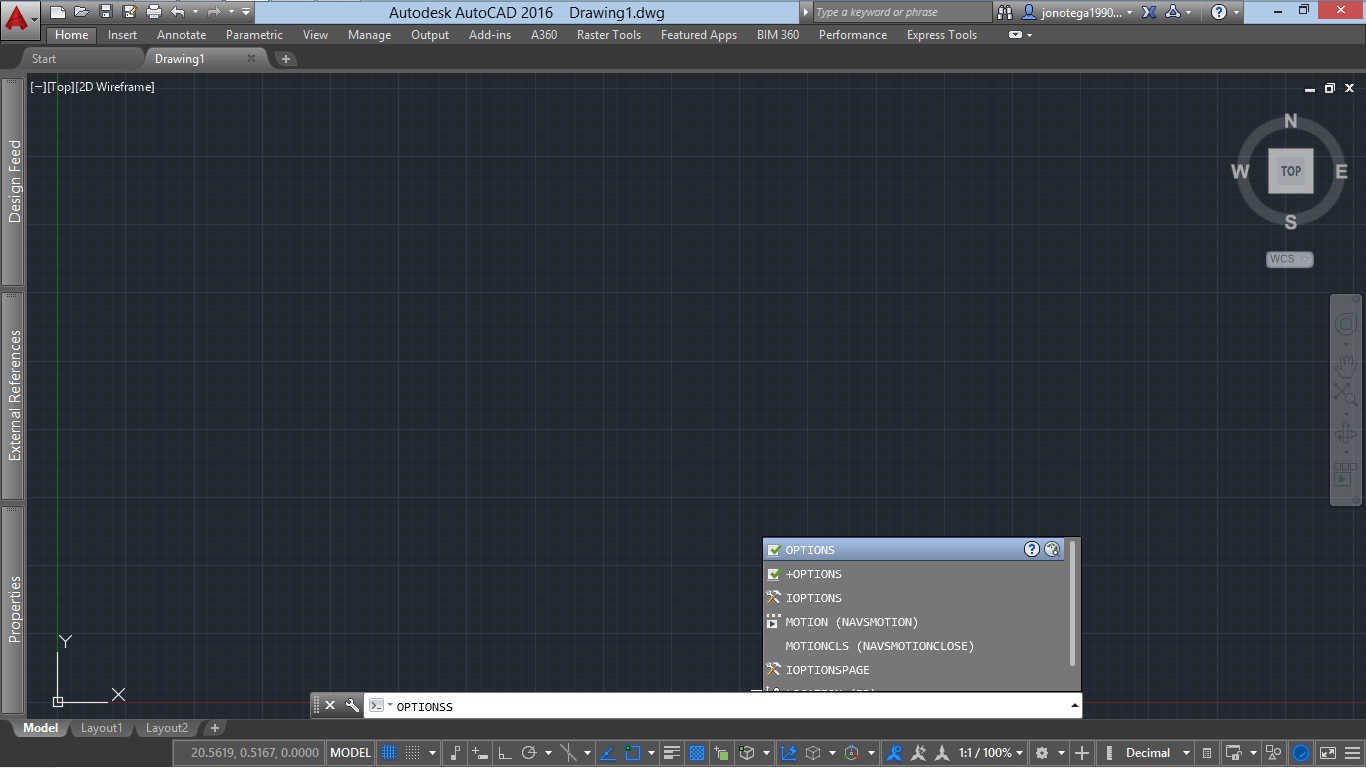
Task: Click the A360 triangle connect icon
Action: [x=1173, y=13]
